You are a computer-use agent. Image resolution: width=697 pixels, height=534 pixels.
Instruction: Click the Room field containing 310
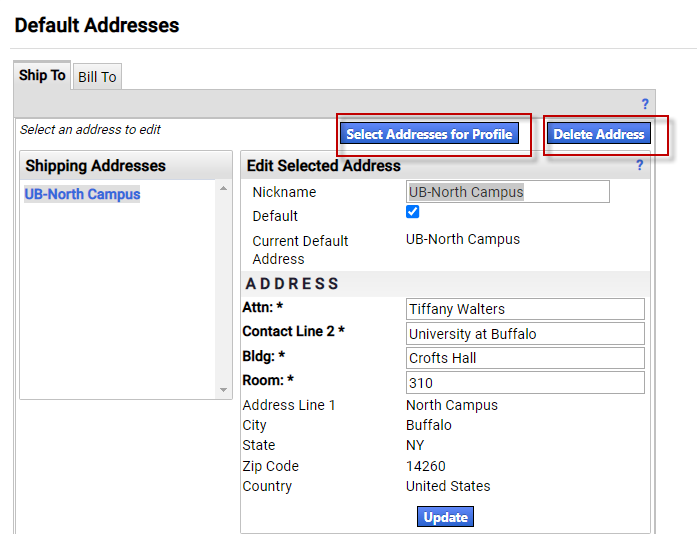[x=525, y=382]
